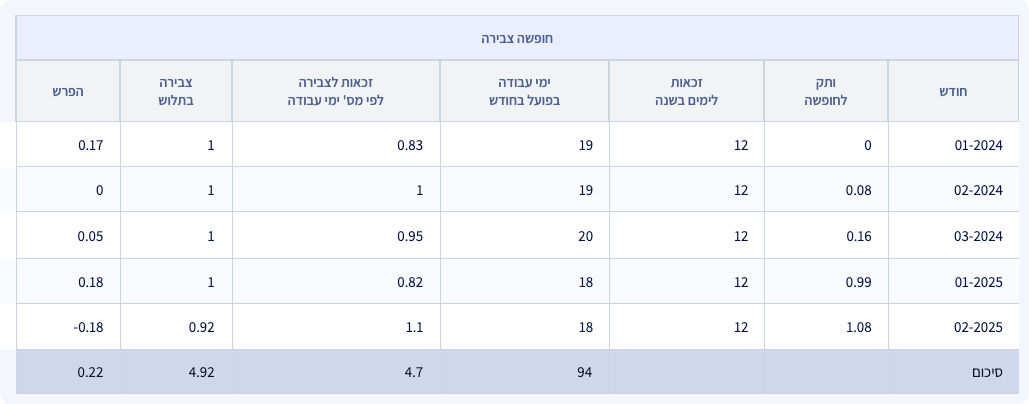Click the צבירה בתלוש column header

tap(176, 91)
